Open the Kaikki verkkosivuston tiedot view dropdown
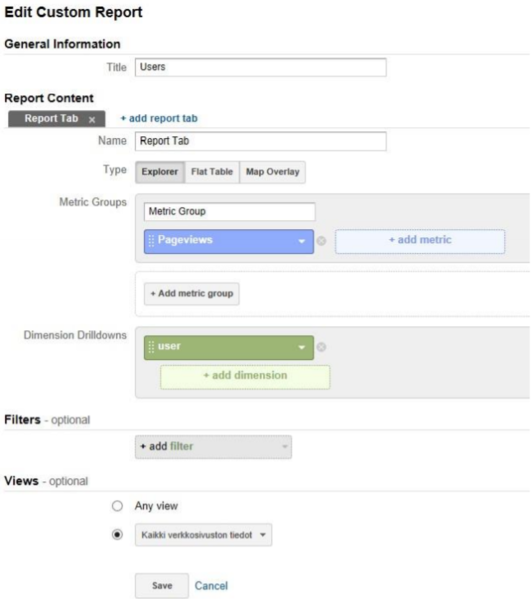Screen dimensions: 532x599 tap(203, 535)
